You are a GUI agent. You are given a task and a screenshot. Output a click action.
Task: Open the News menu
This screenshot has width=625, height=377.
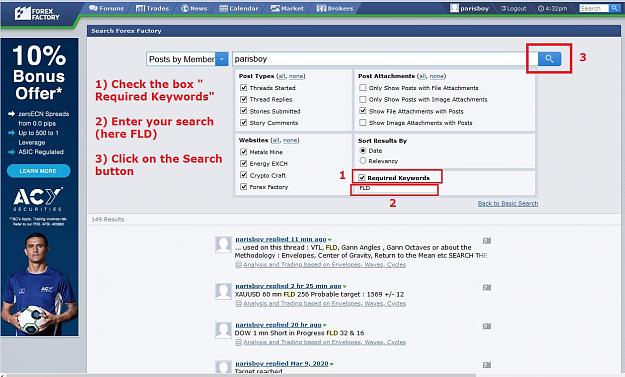click(x=194, y=8)
